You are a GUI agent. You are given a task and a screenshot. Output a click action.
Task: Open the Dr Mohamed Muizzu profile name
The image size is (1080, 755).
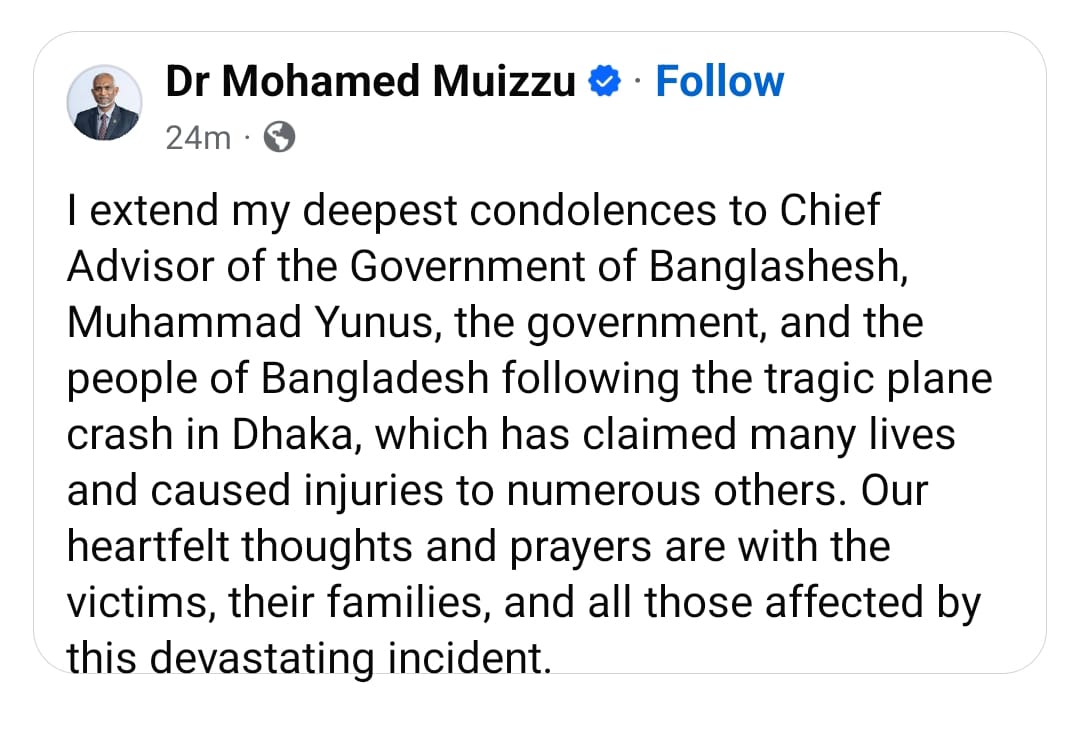(370, 82)
